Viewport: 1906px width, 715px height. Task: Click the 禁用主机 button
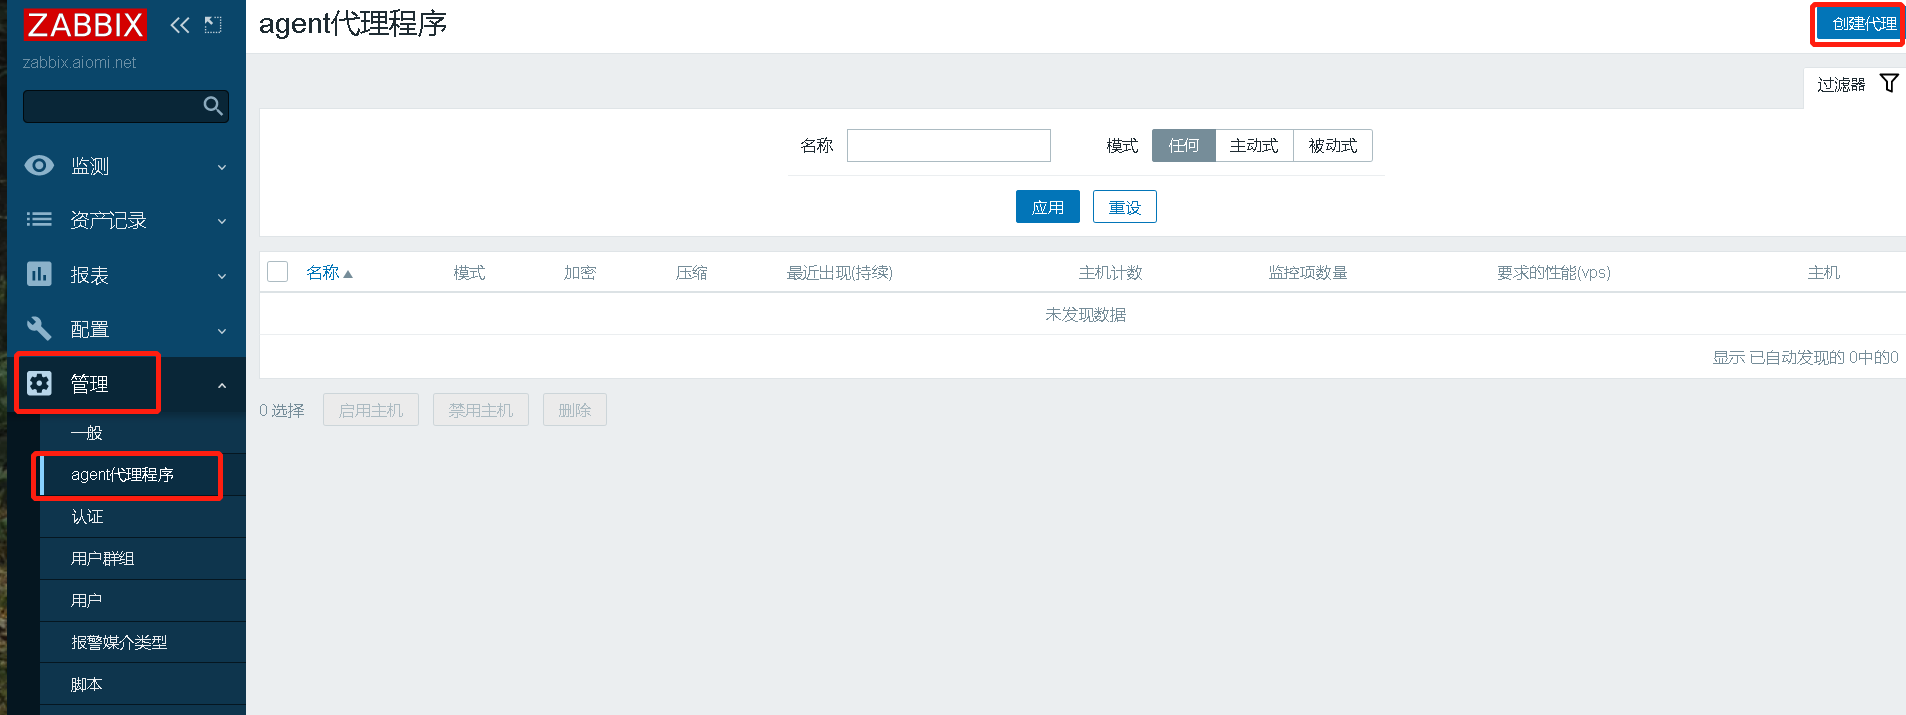point(481,410)
